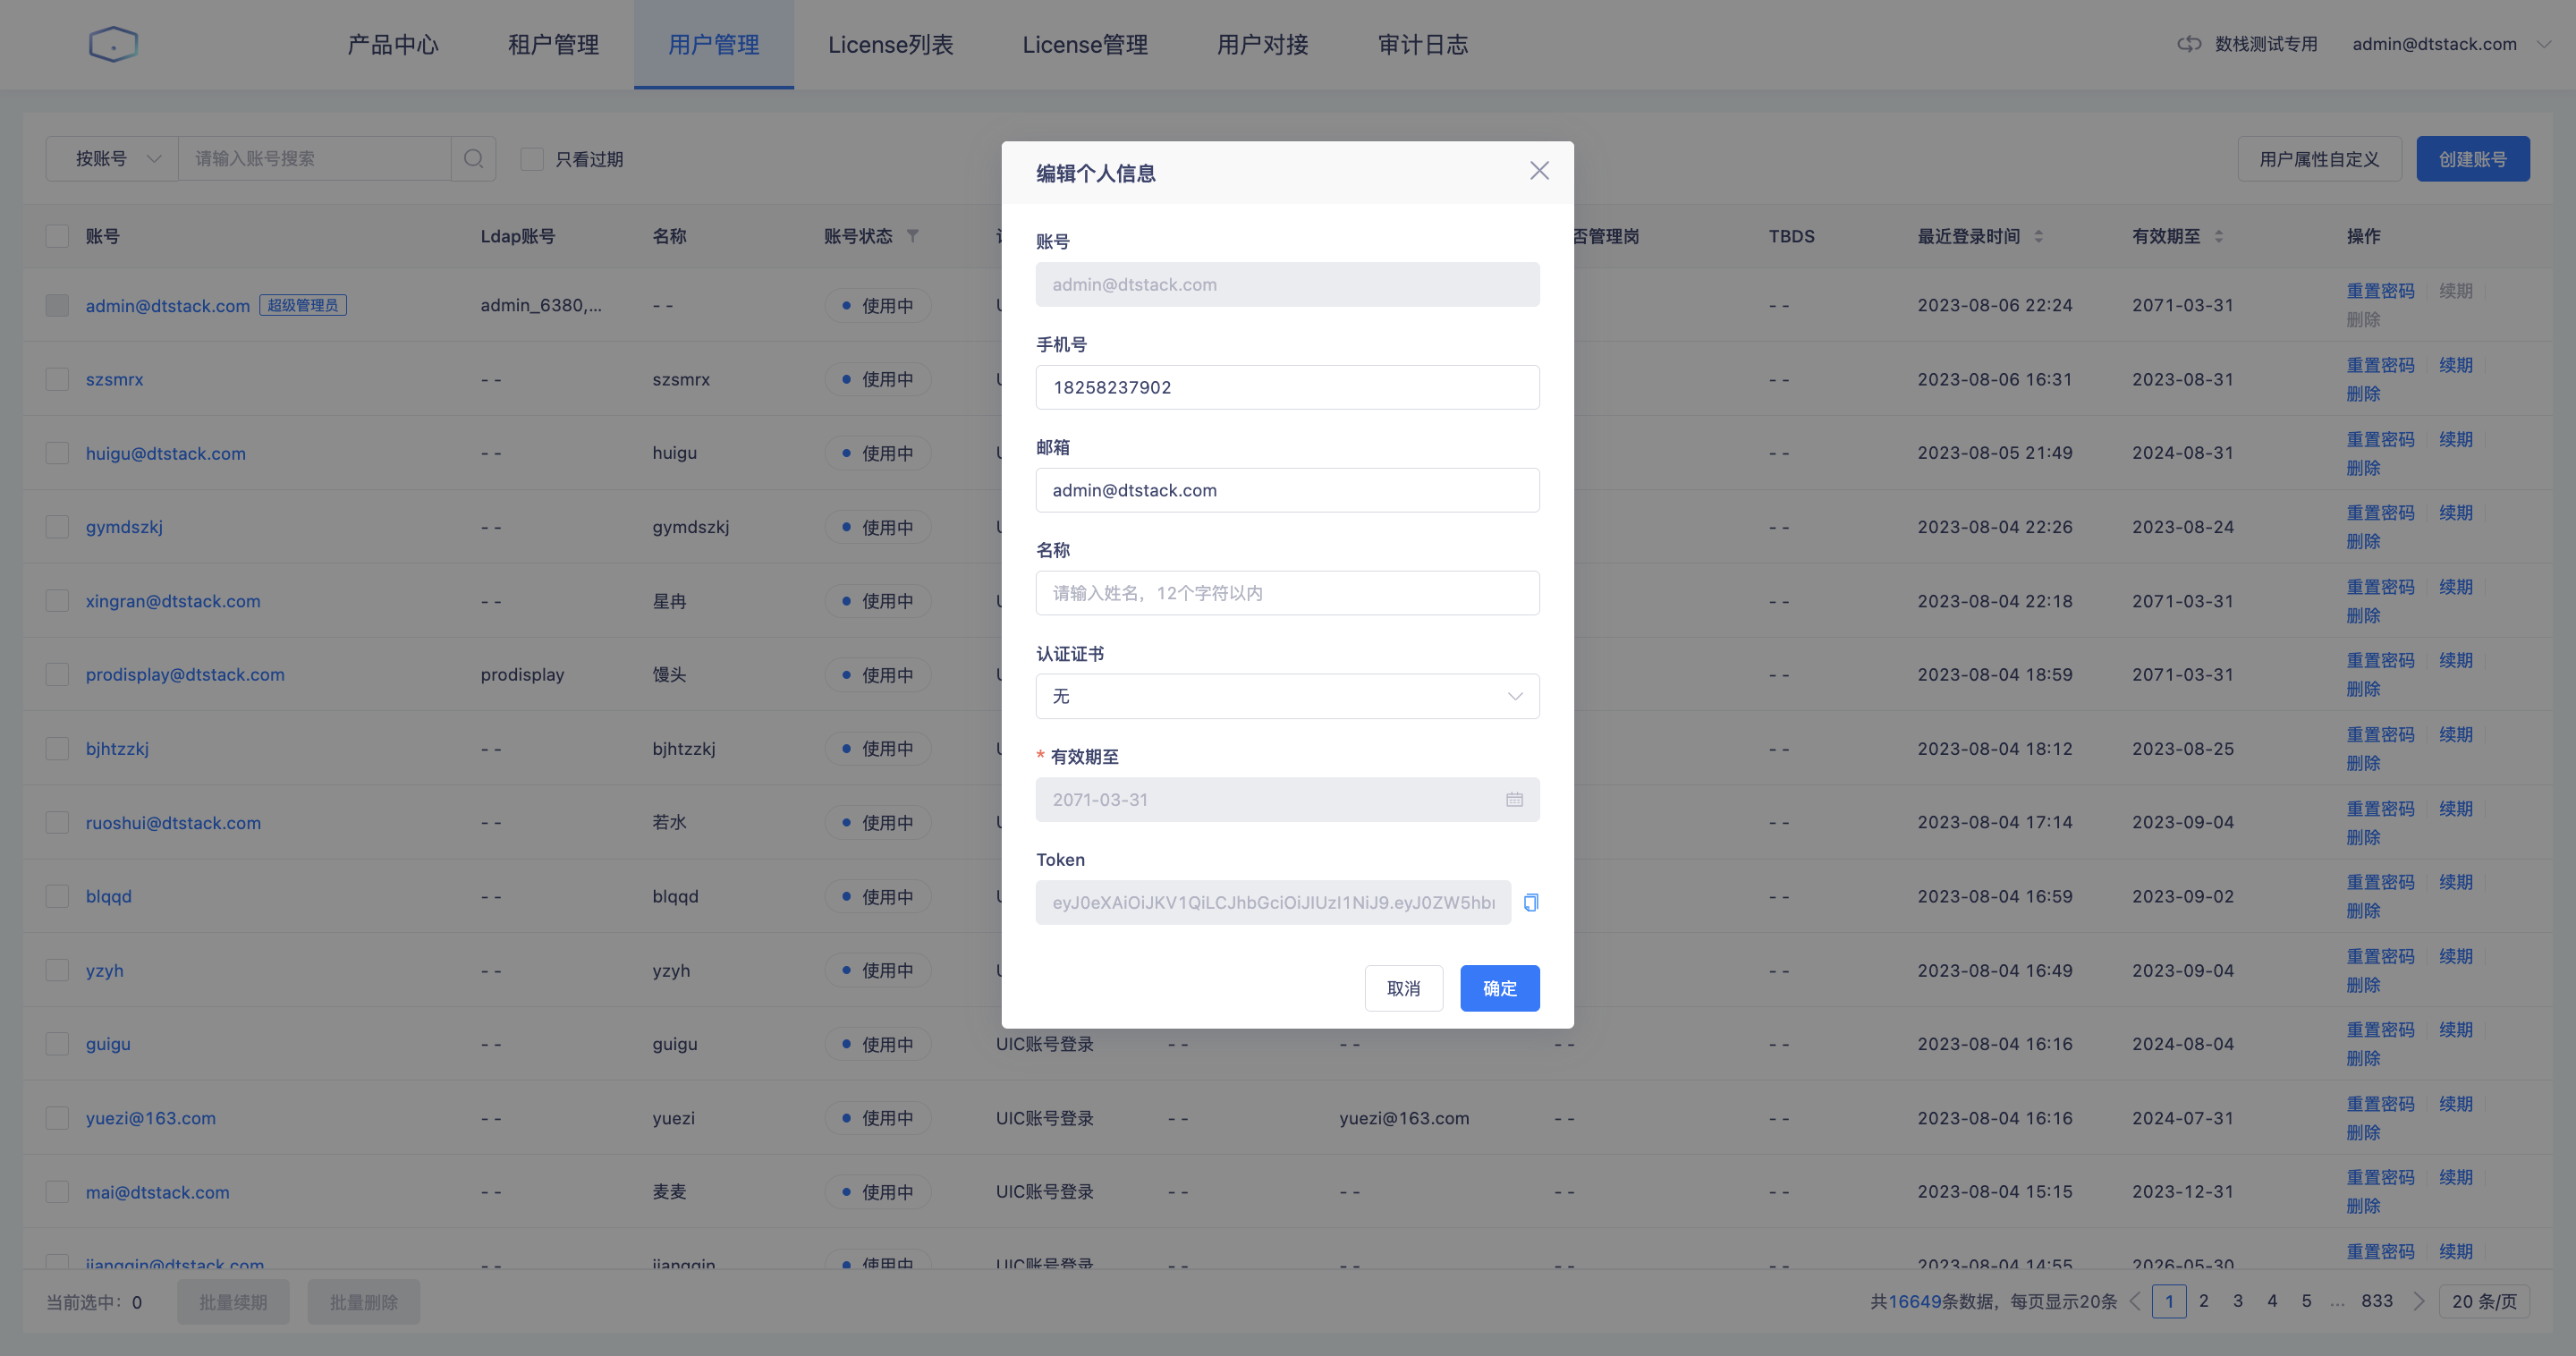Click the 邮箱 input field

pyautogui.click(x=1287, y=490)
